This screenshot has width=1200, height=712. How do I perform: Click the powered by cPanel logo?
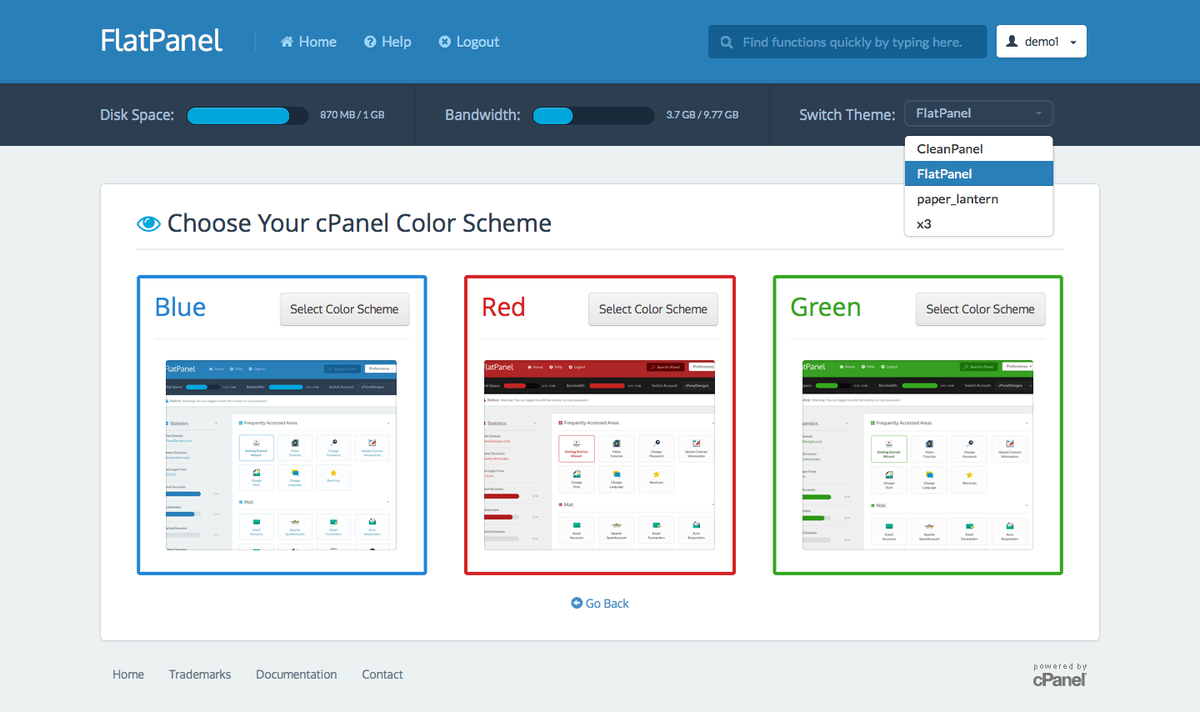tap(1060, 675)
